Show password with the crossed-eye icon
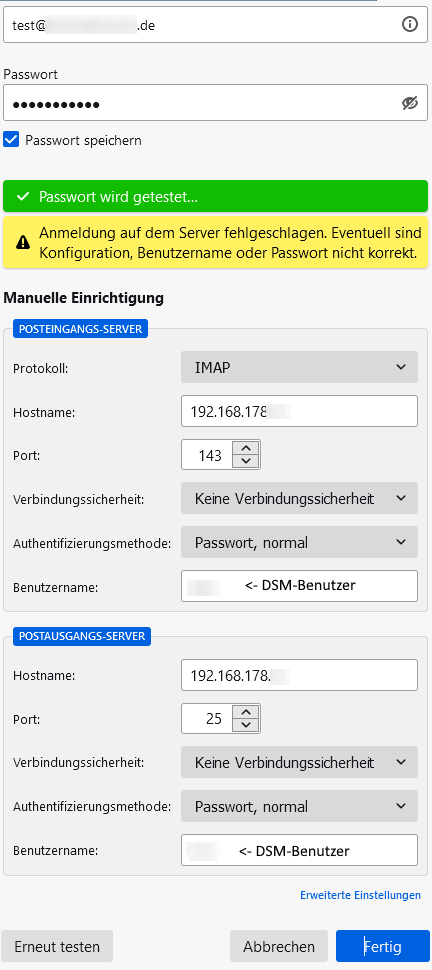The width and height of the screenshot is (432, 970). coord(410,103)
